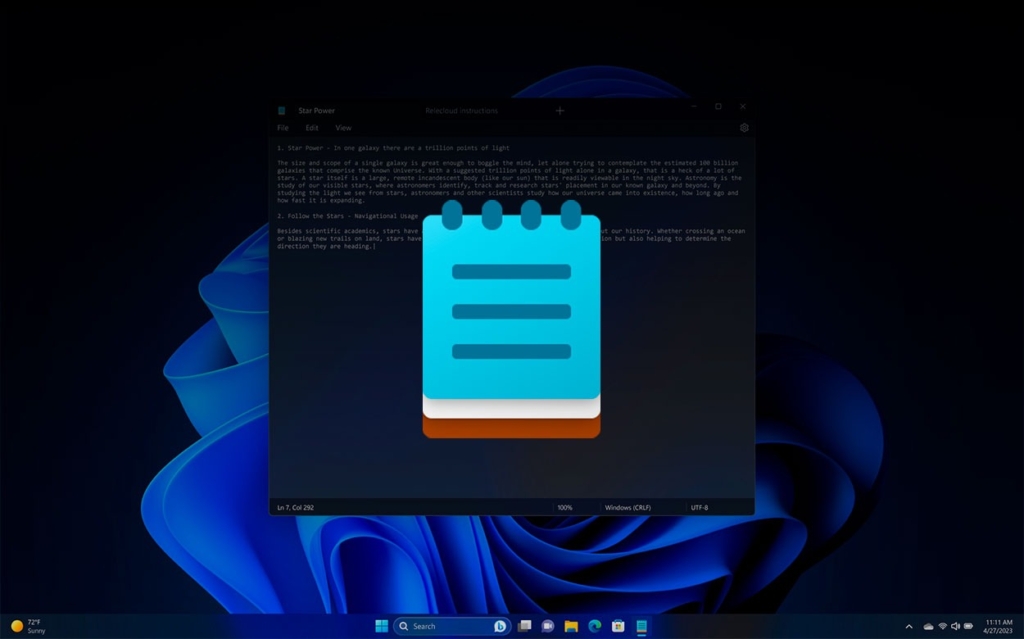Open the Edit menu
The image size is (1024, 639).
tap(312, 128)
